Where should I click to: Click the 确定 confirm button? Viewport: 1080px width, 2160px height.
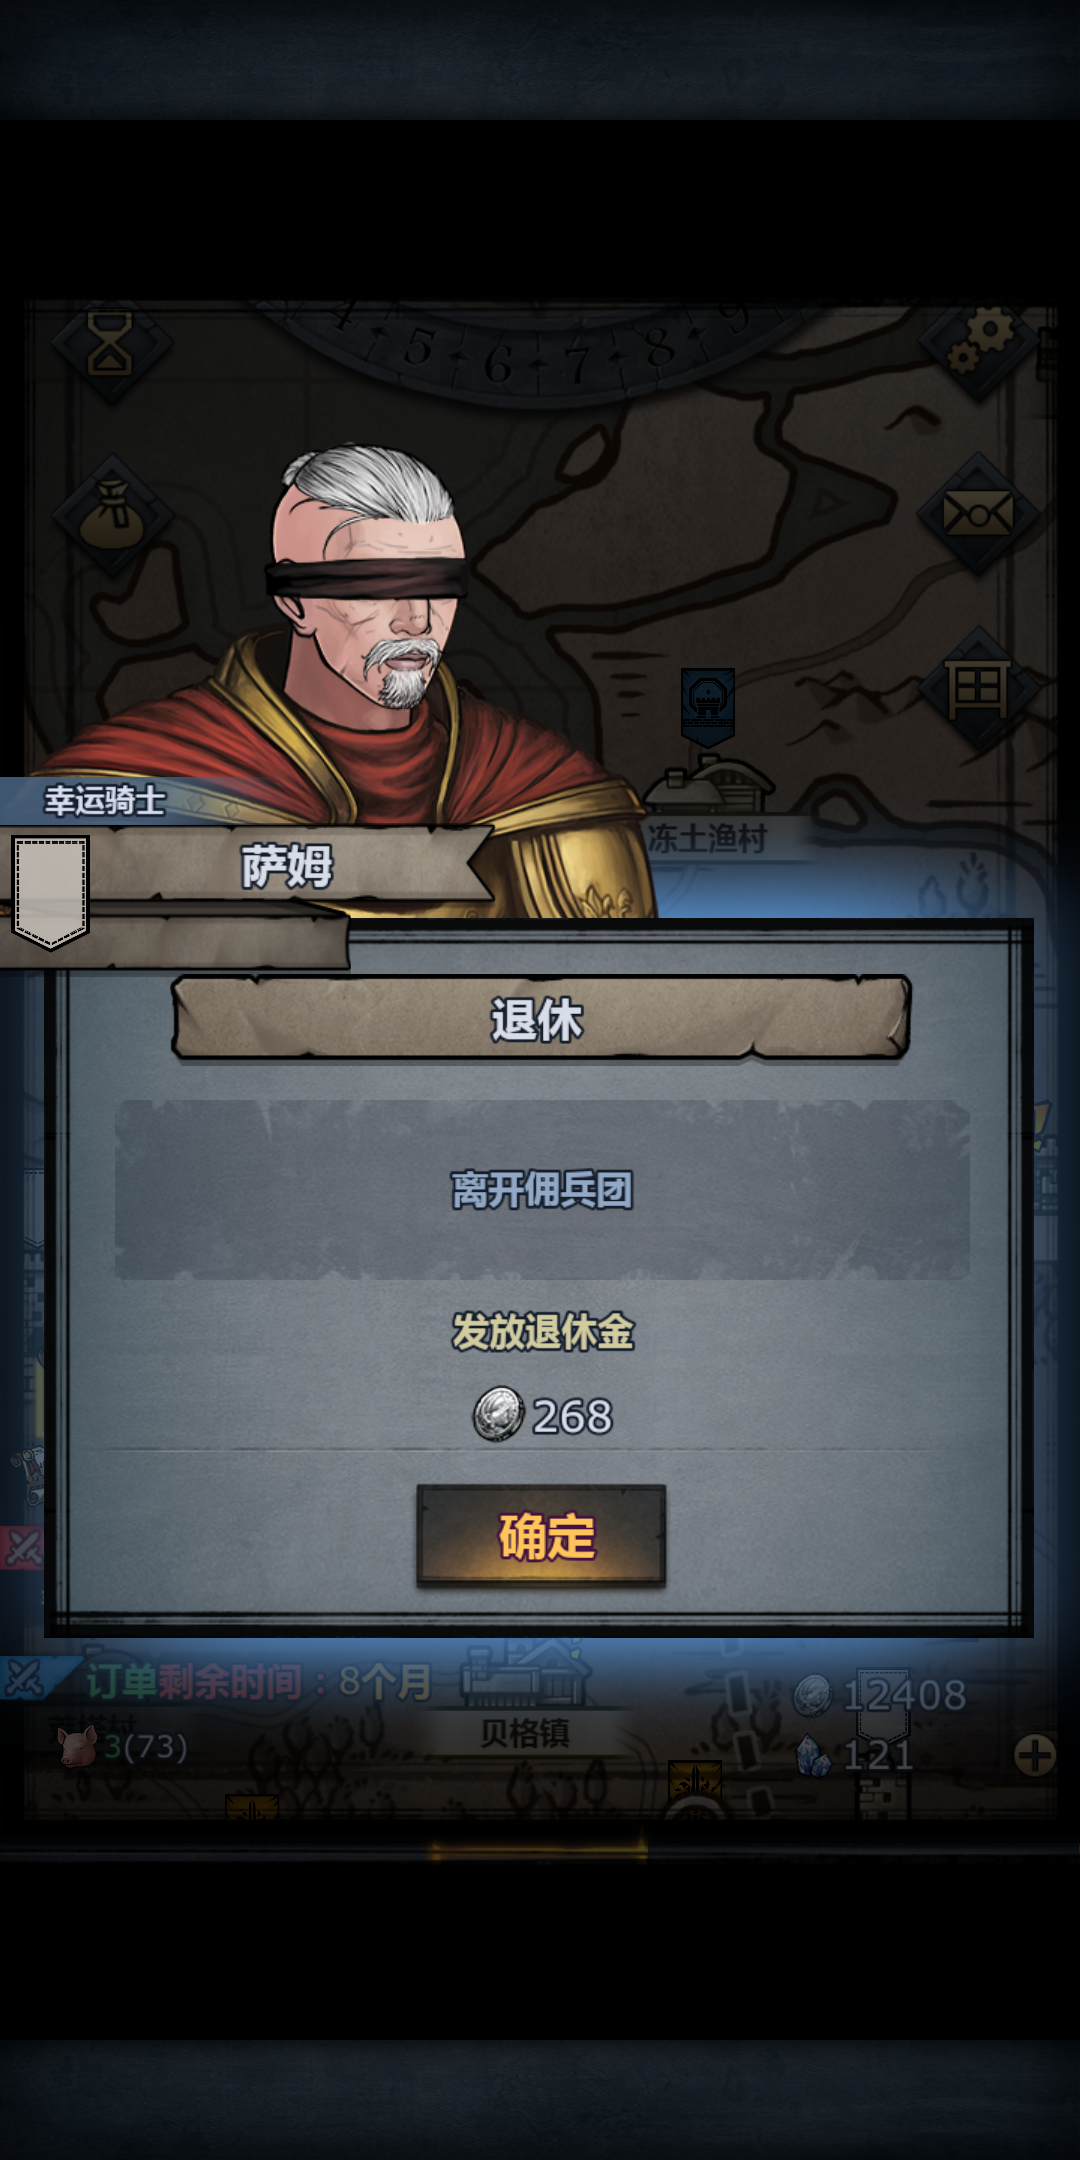541,1535
